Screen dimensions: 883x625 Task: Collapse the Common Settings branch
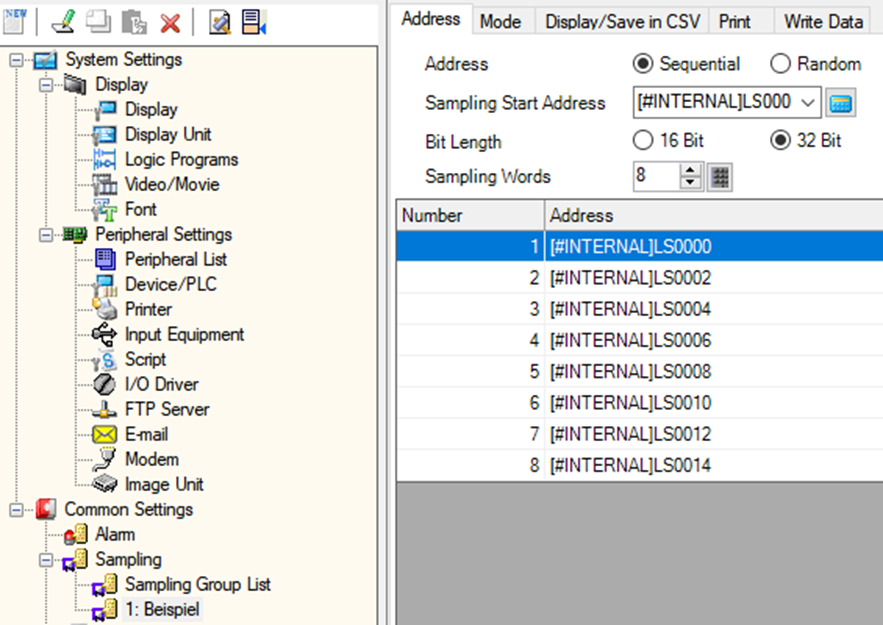point(17,510)
